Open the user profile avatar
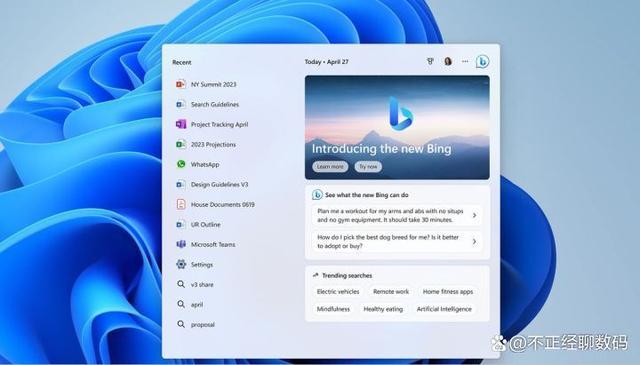The height and width of the screenshot is (365, 640). [448, 62]
